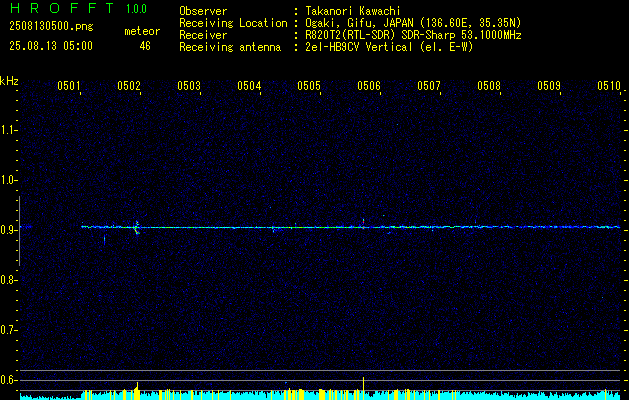Click time axis label 0501
This screenshot has height=400, width=629.
click(69, 85)
